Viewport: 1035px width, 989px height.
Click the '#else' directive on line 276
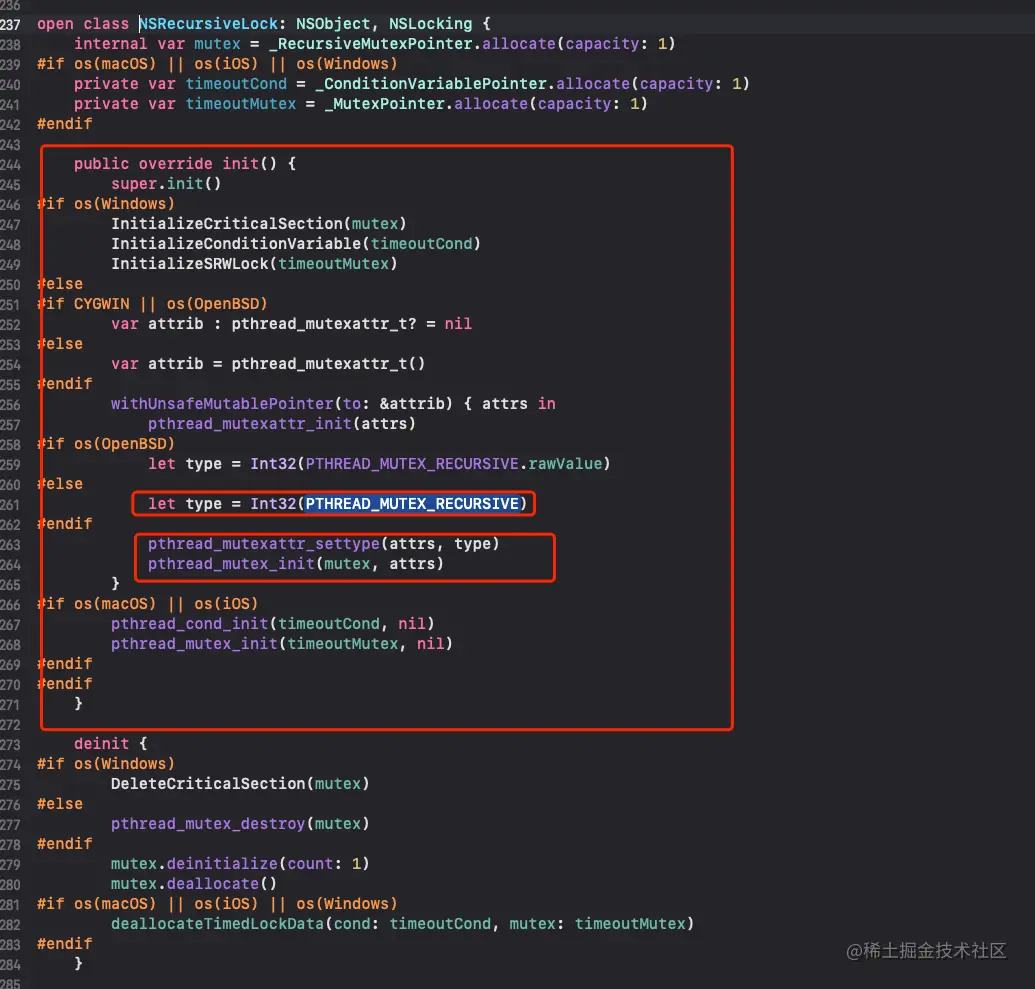pos(60,803)
